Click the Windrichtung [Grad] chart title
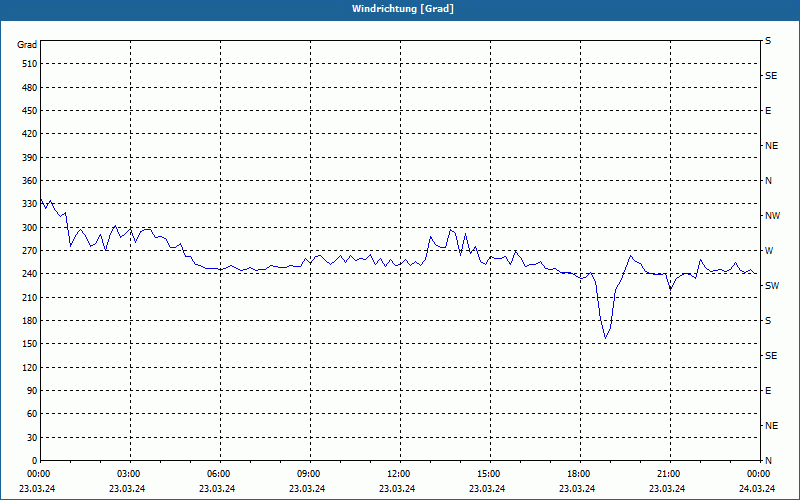The image size is (800, 500). (403, 9)
